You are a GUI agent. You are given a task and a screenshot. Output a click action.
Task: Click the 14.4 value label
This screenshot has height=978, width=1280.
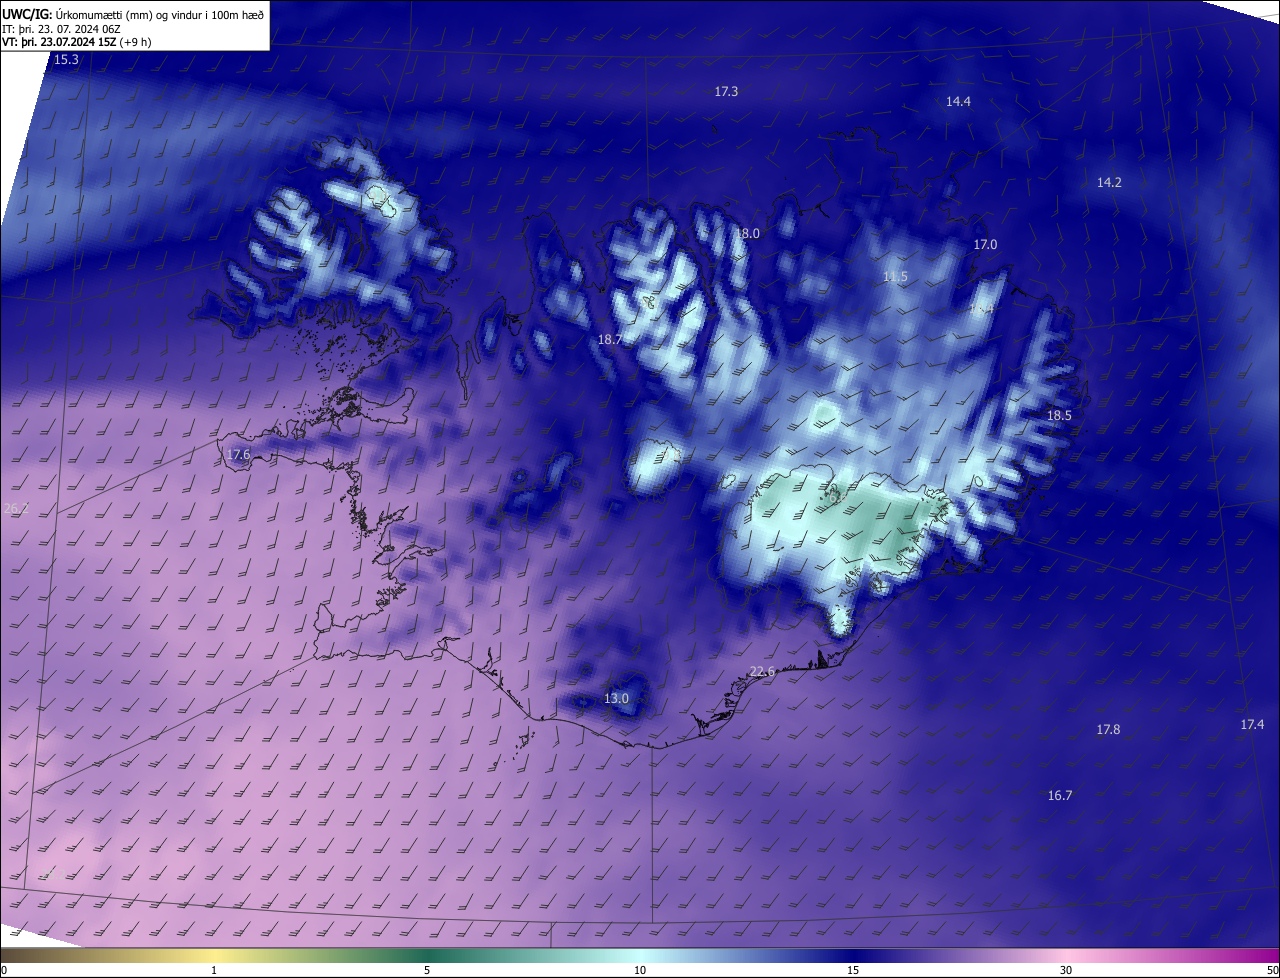[958, 102]
